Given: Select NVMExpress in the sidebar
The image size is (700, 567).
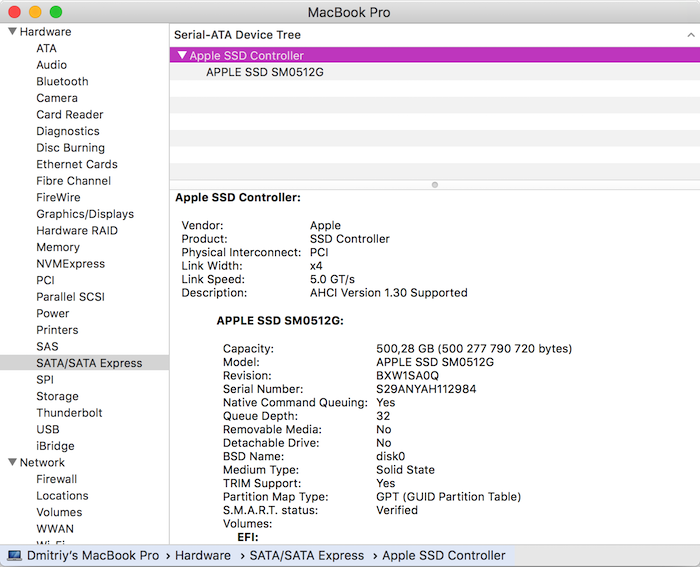Looking at the screenshot, I should 71,263.
